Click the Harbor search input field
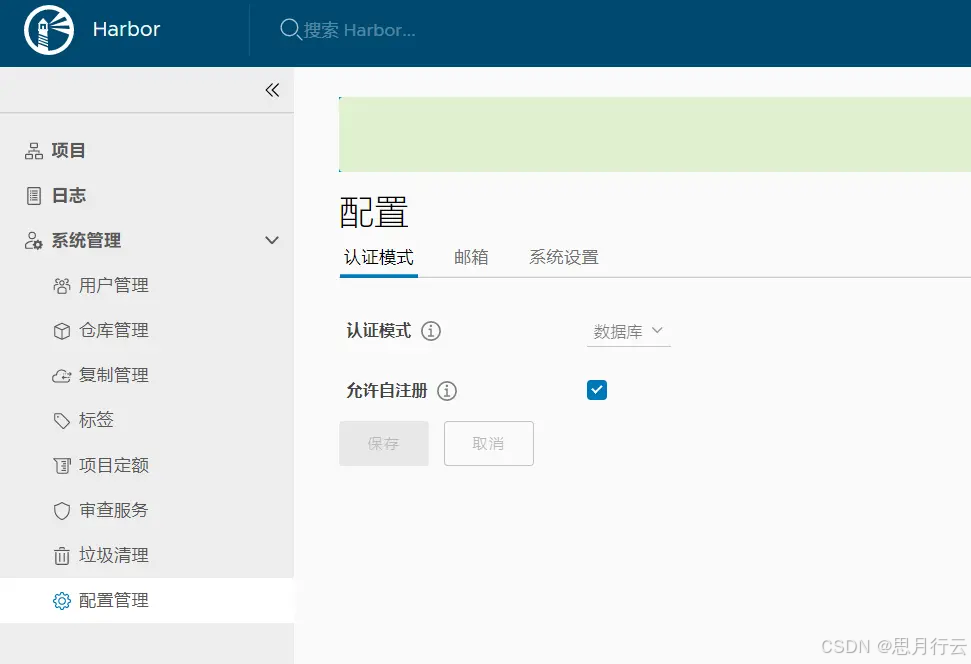The image size is (971, 664). 360,30
